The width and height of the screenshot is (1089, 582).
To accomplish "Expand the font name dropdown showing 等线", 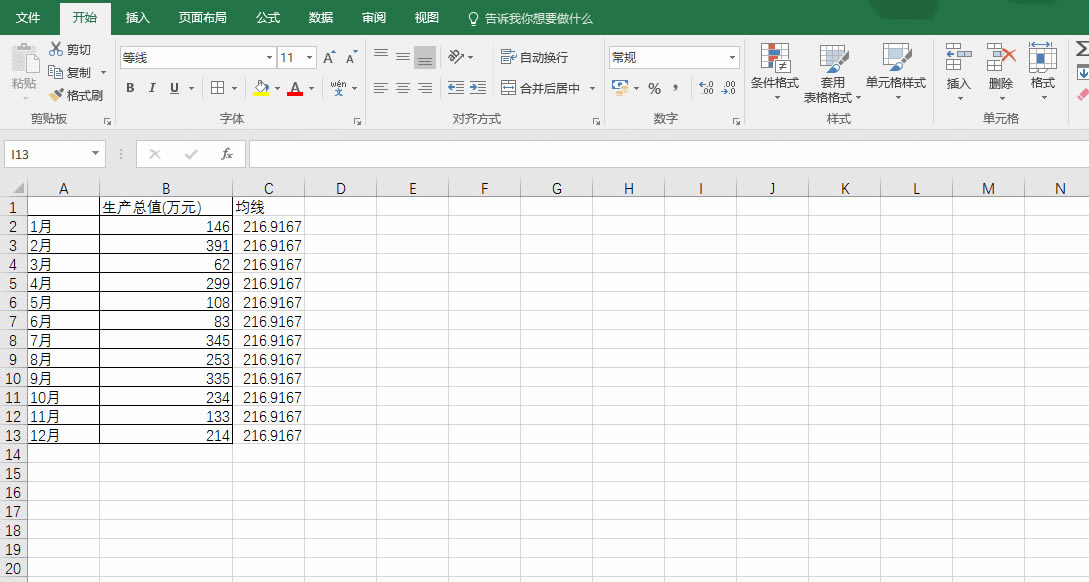I will (x=269, y=58).
